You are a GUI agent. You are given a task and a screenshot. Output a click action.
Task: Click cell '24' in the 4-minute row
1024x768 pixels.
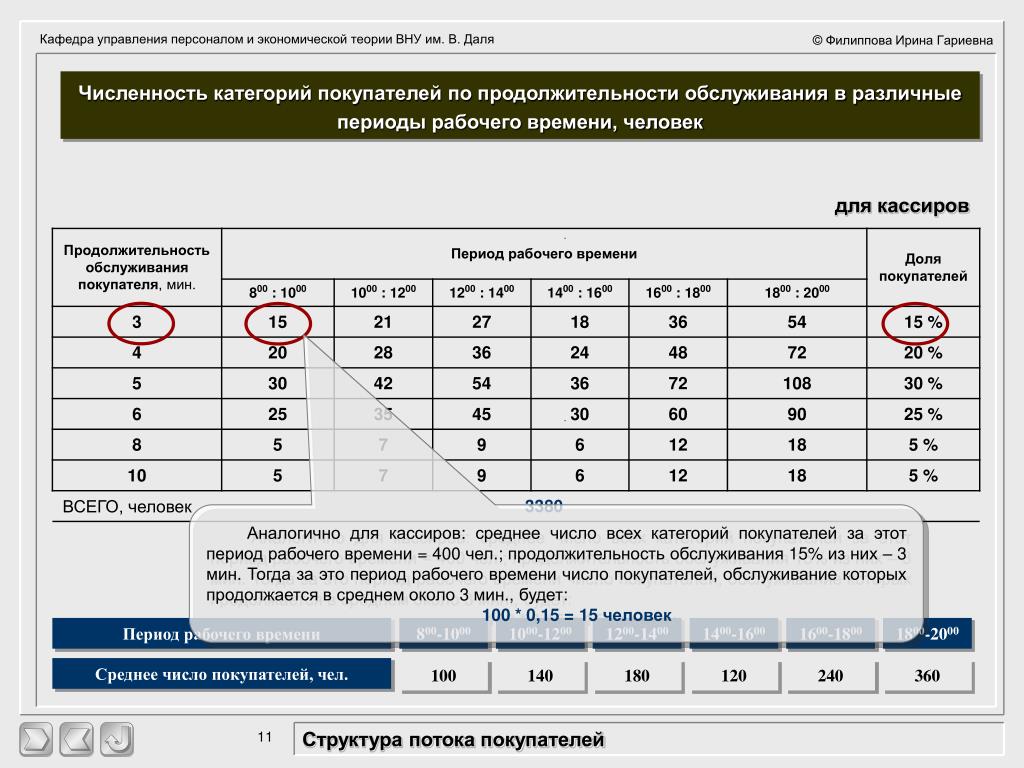(x=580, y=353)
